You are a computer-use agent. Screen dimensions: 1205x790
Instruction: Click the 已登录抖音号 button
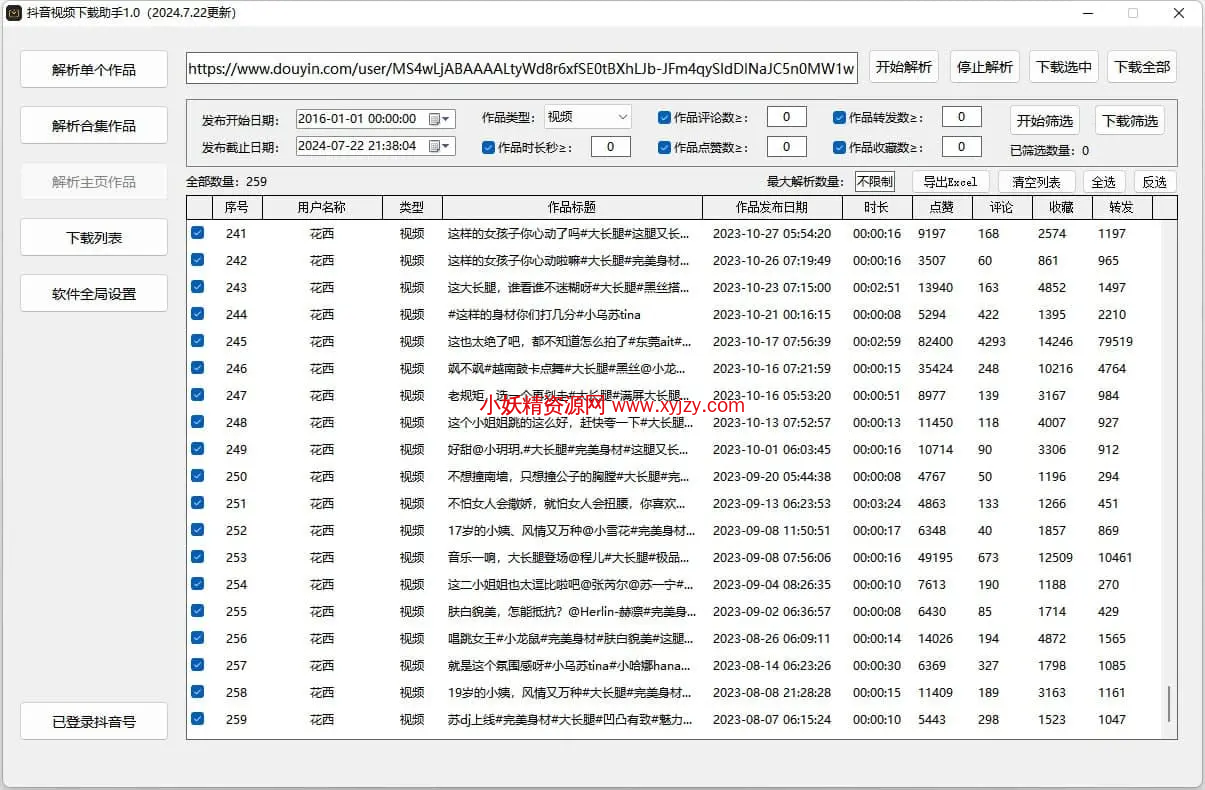pos(94,721)
